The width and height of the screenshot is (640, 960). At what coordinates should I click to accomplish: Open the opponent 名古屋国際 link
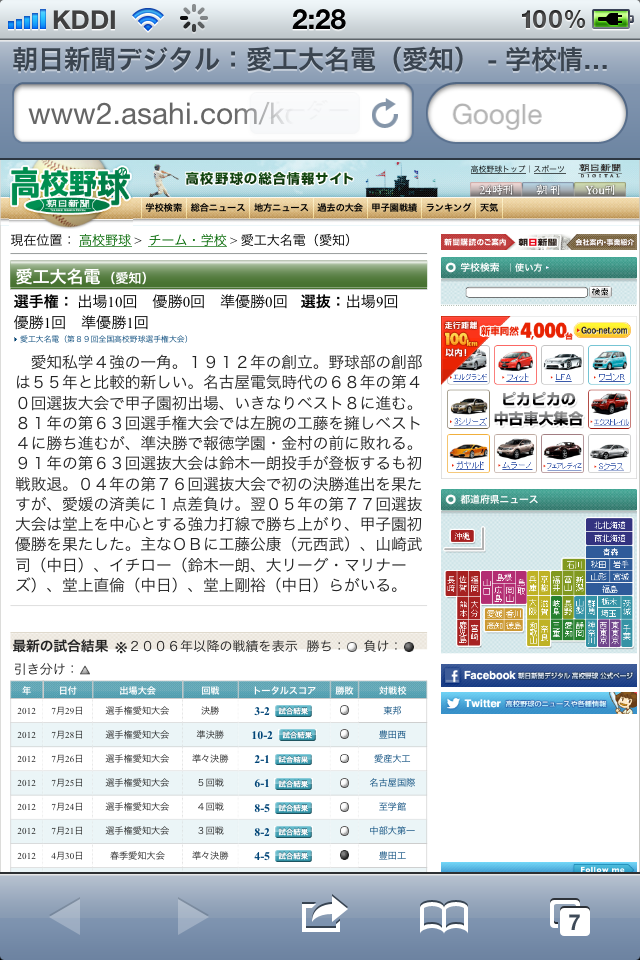(393, 783)
